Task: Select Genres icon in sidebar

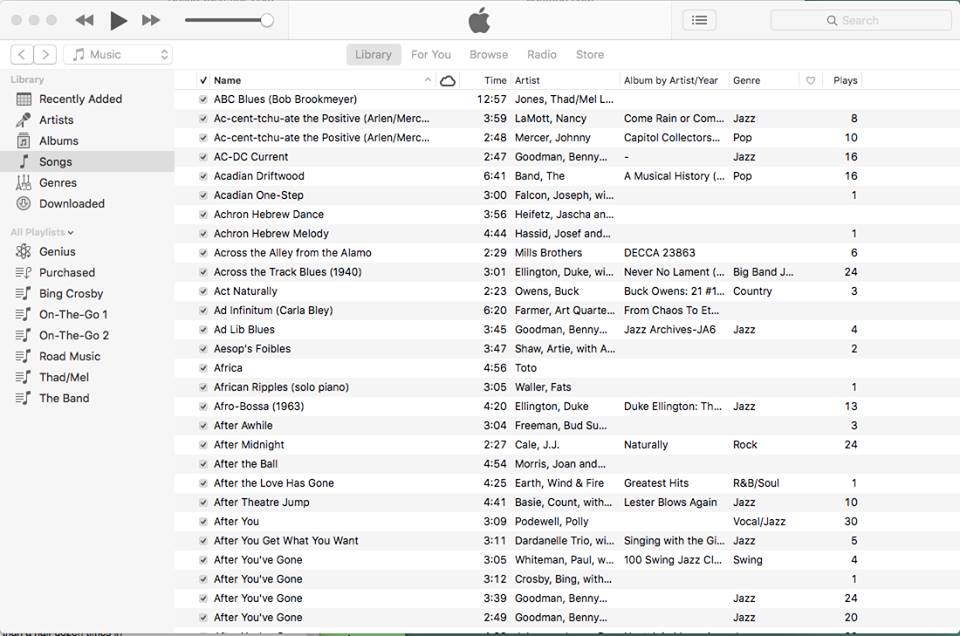Action: 23,182
